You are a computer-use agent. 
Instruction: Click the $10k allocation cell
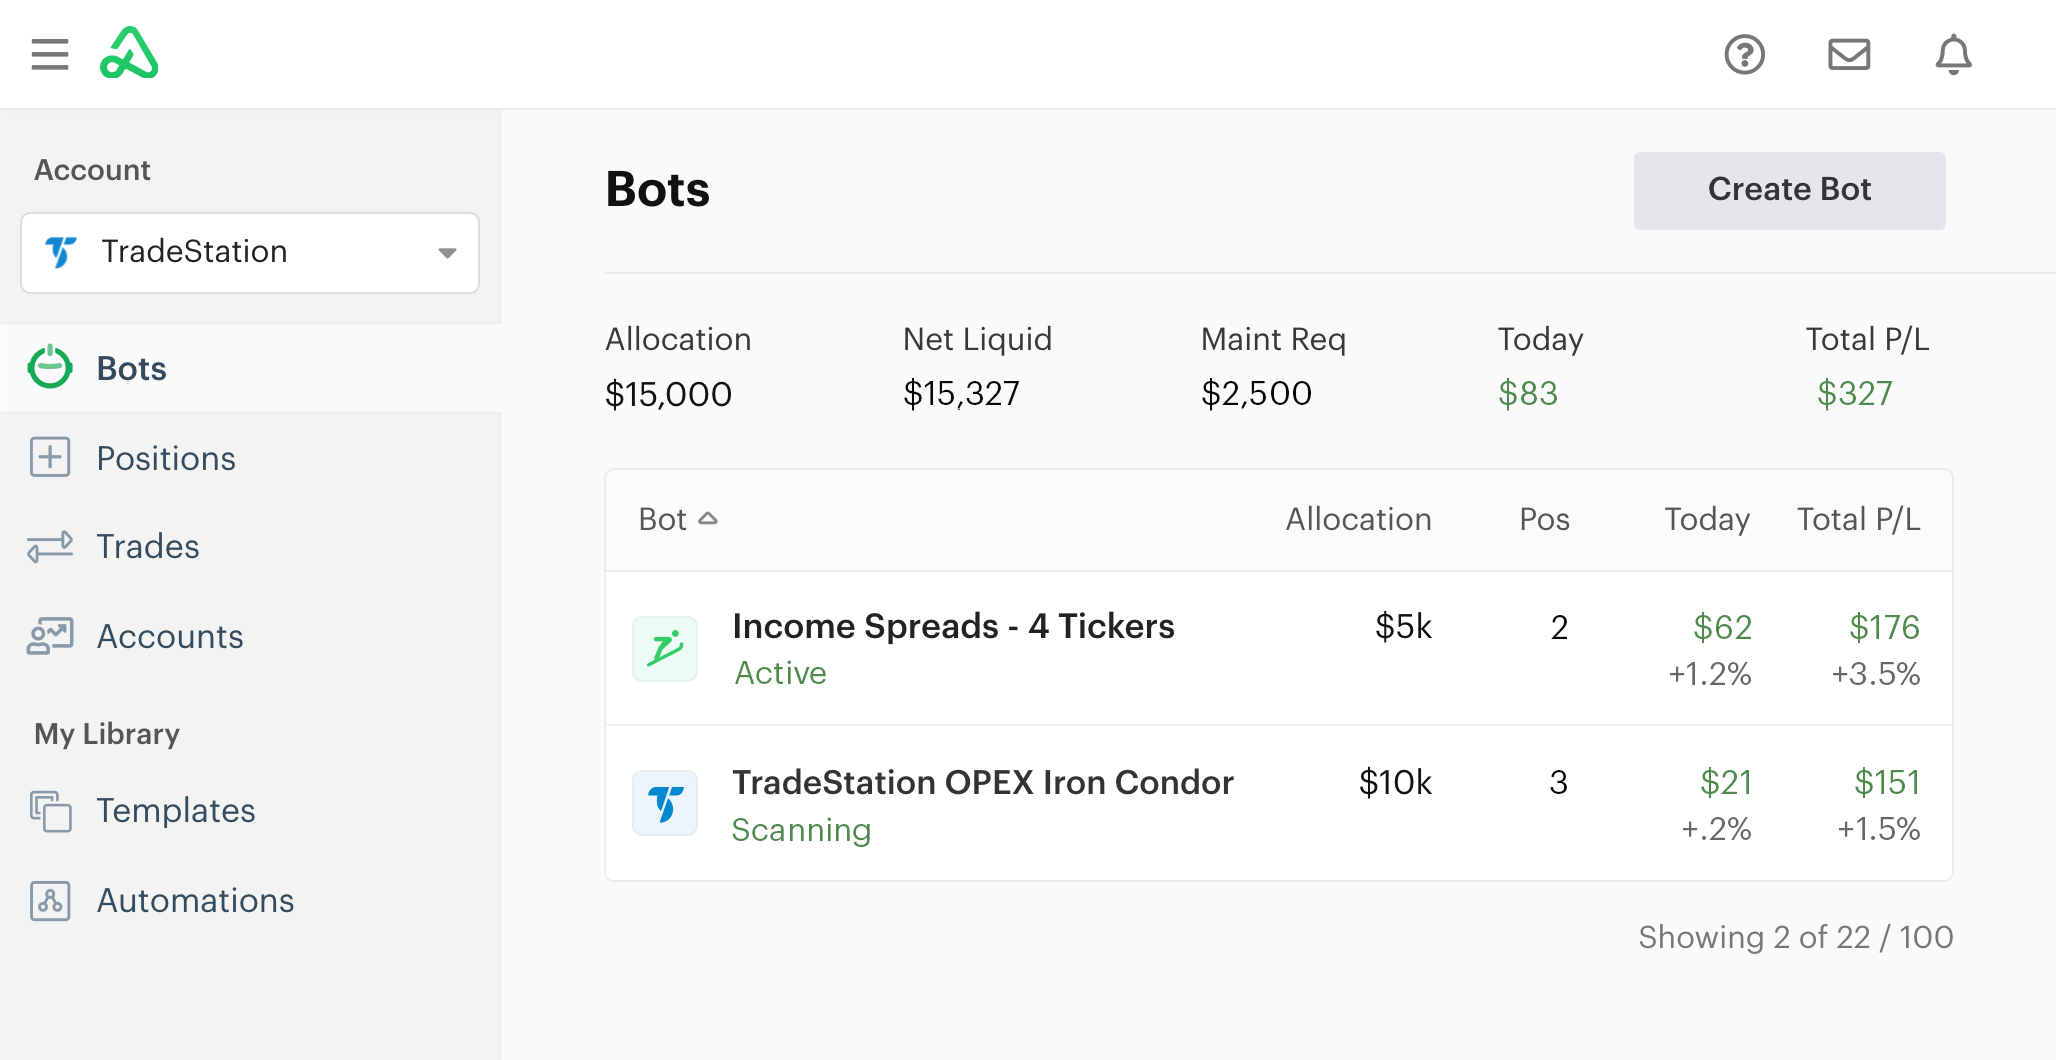click(x=1395, y=782)
